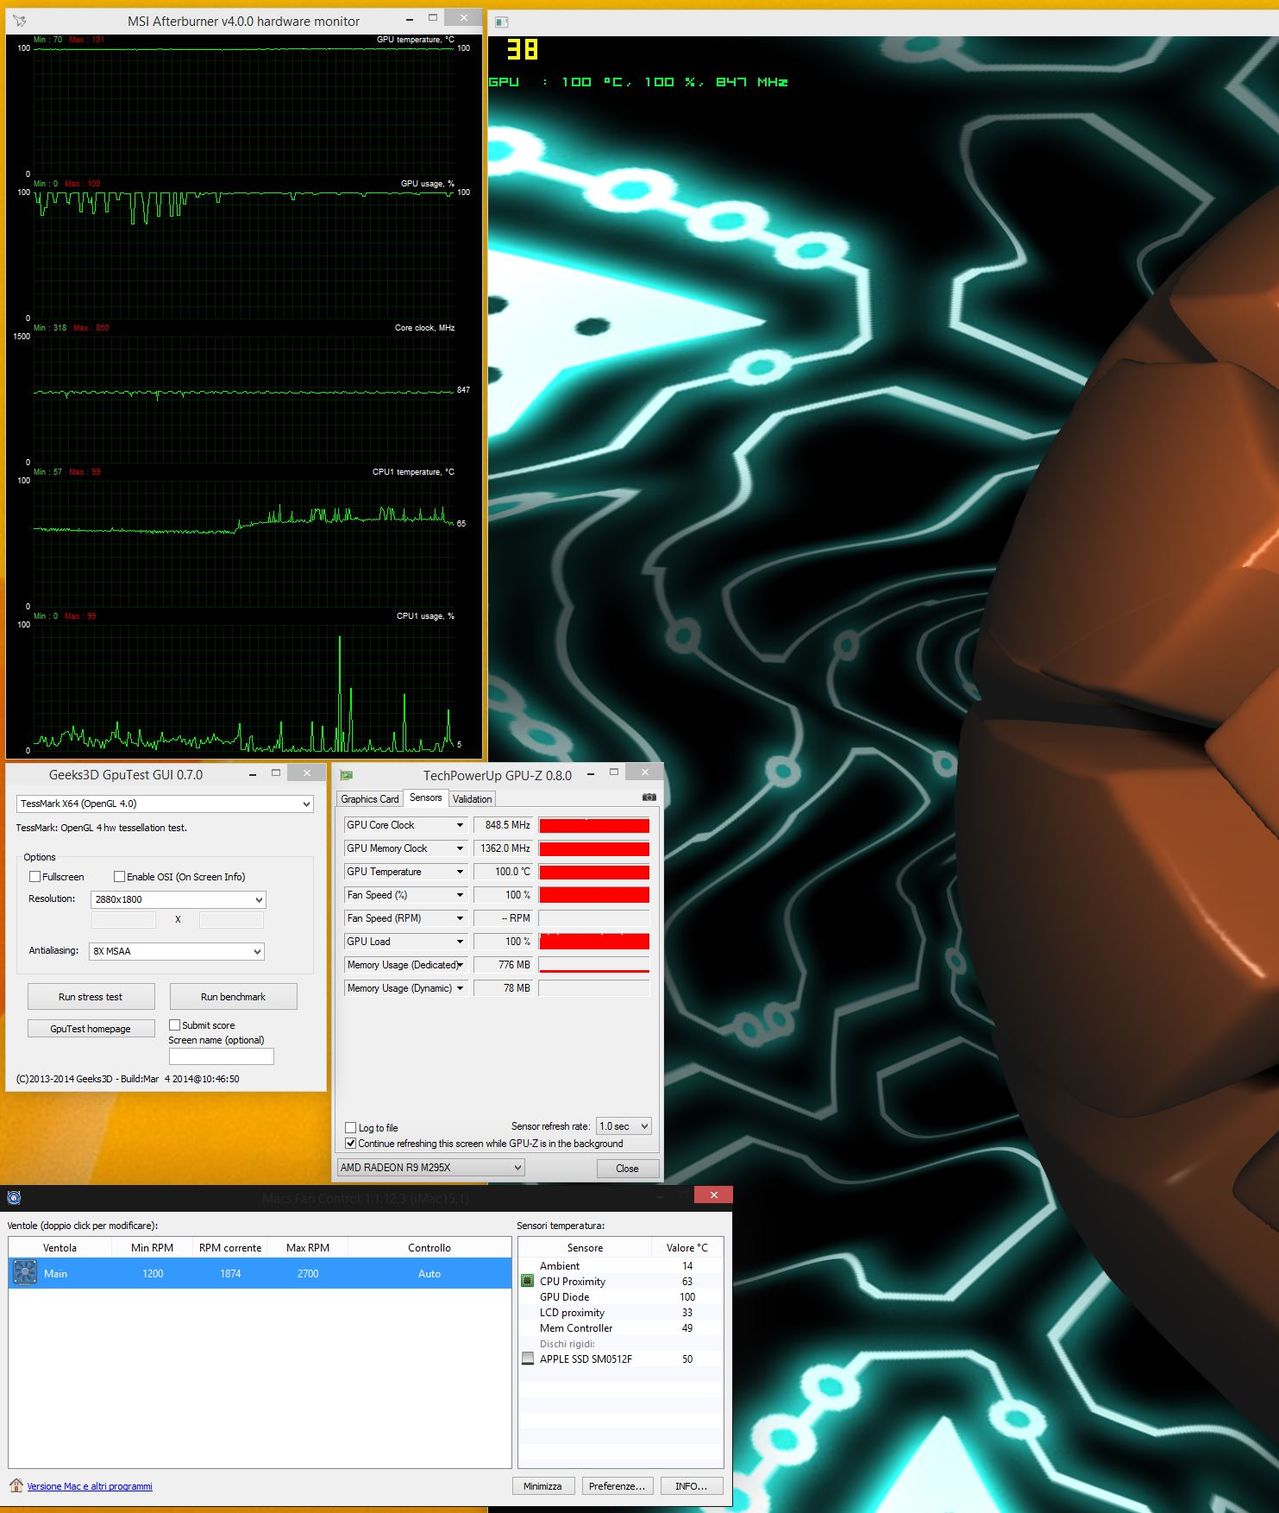Click the Run stress test button
This screenshot has width=1279, height=1513.
91,997
